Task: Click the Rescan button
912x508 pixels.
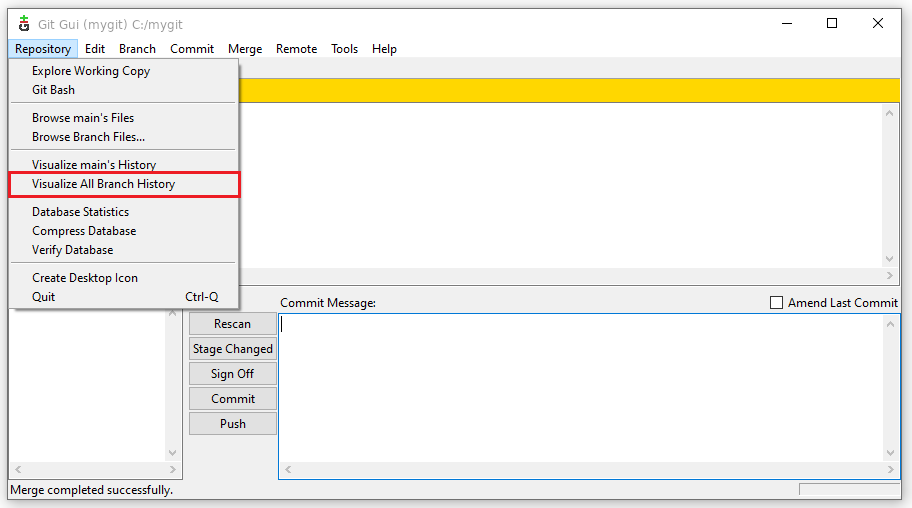Action: tap(233, 324)
